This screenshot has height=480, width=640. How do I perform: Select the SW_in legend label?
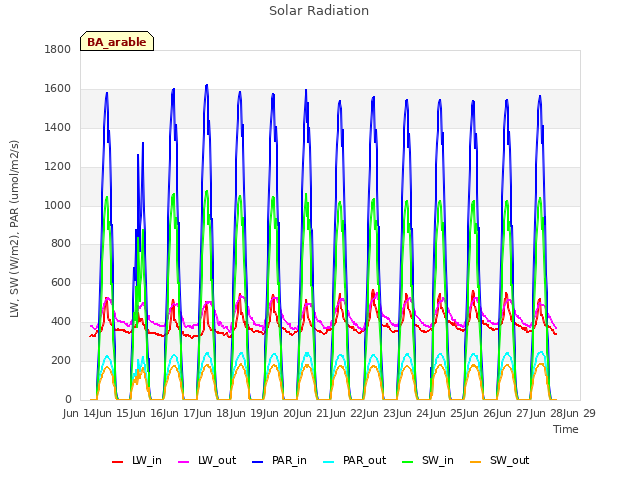coord(438,461)
